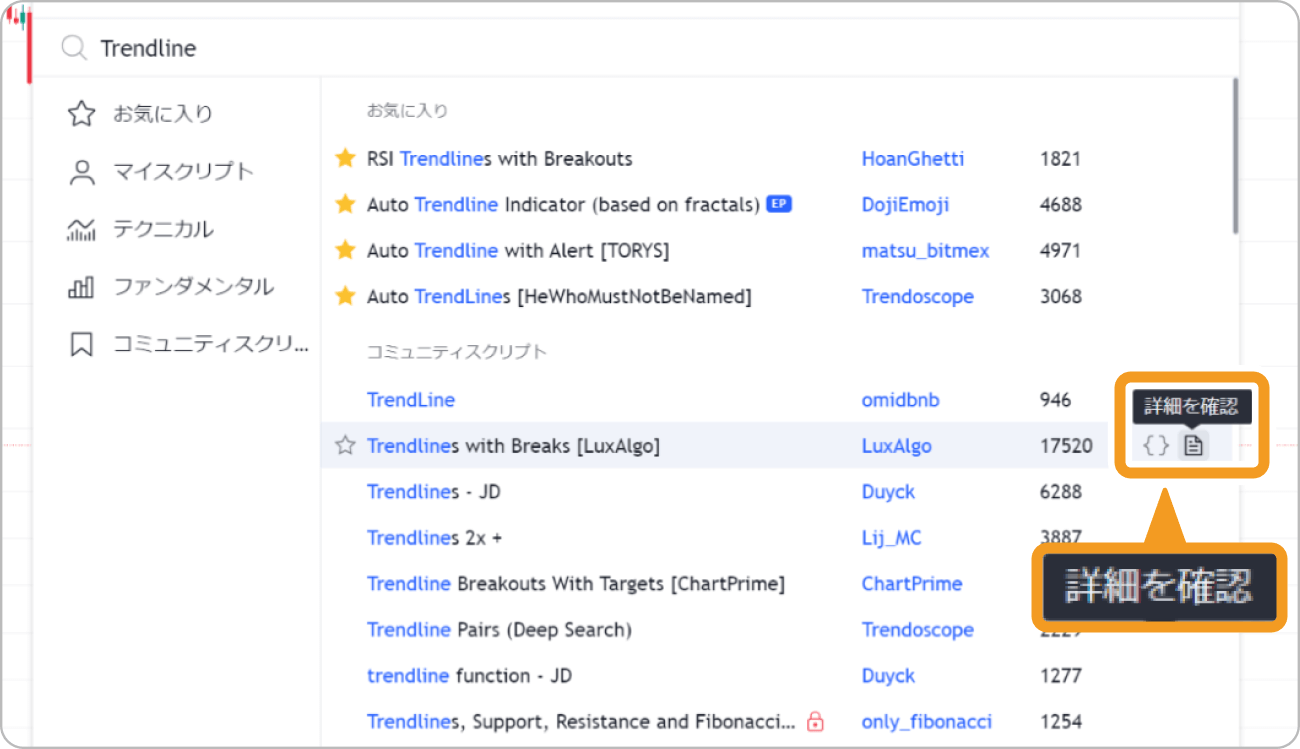Click the お気に入り section header in results
Image resolution: width=1300 pixels, height=749 pixels.
407,111
